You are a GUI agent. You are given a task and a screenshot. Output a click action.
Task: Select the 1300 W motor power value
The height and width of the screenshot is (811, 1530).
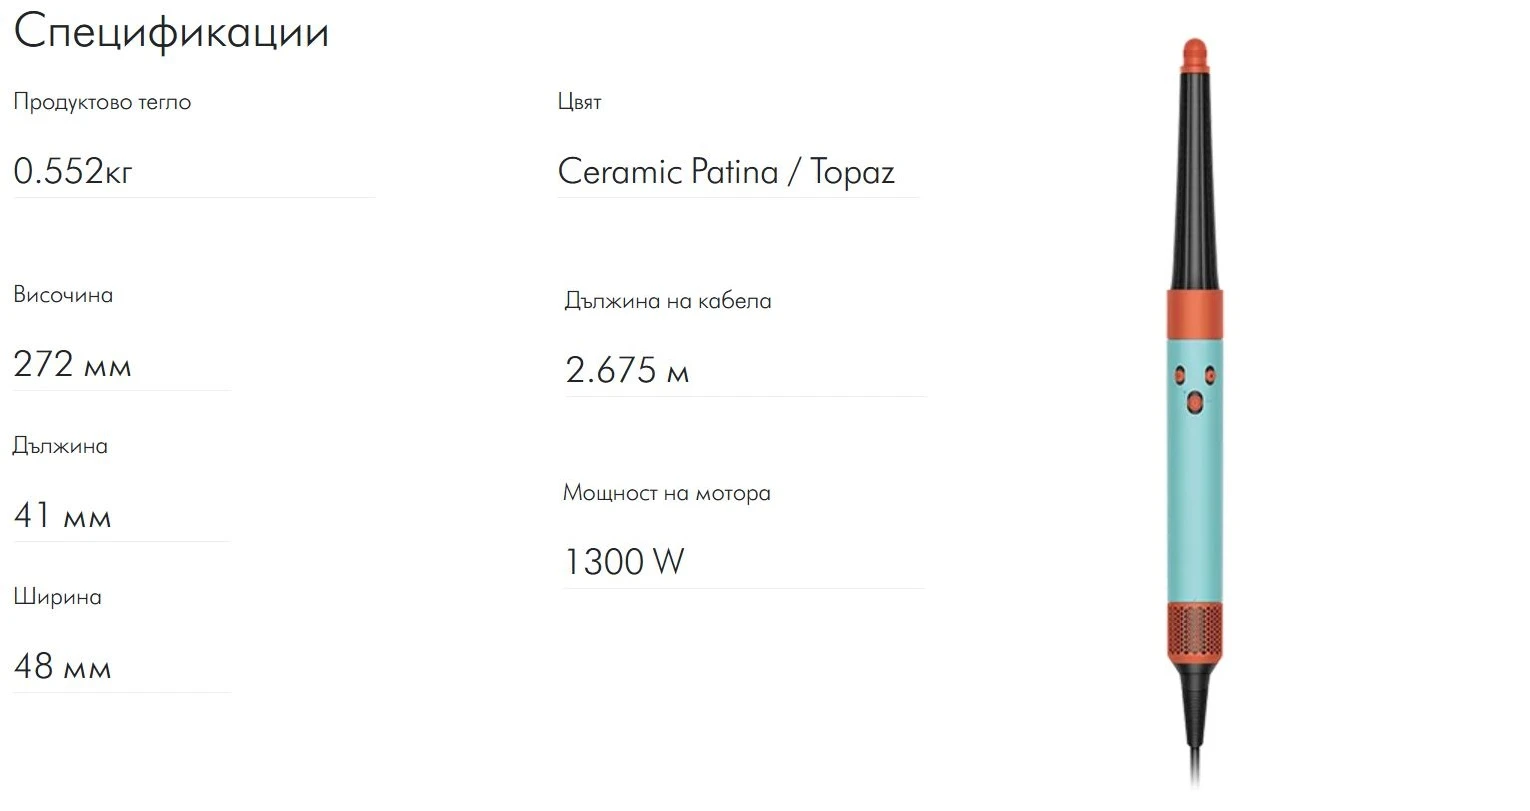pos(624,561)
